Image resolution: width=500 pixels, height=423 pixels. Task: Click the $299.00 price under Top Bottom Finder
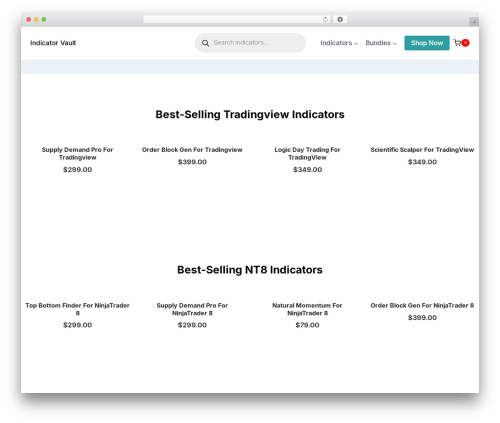click(77, 325)
